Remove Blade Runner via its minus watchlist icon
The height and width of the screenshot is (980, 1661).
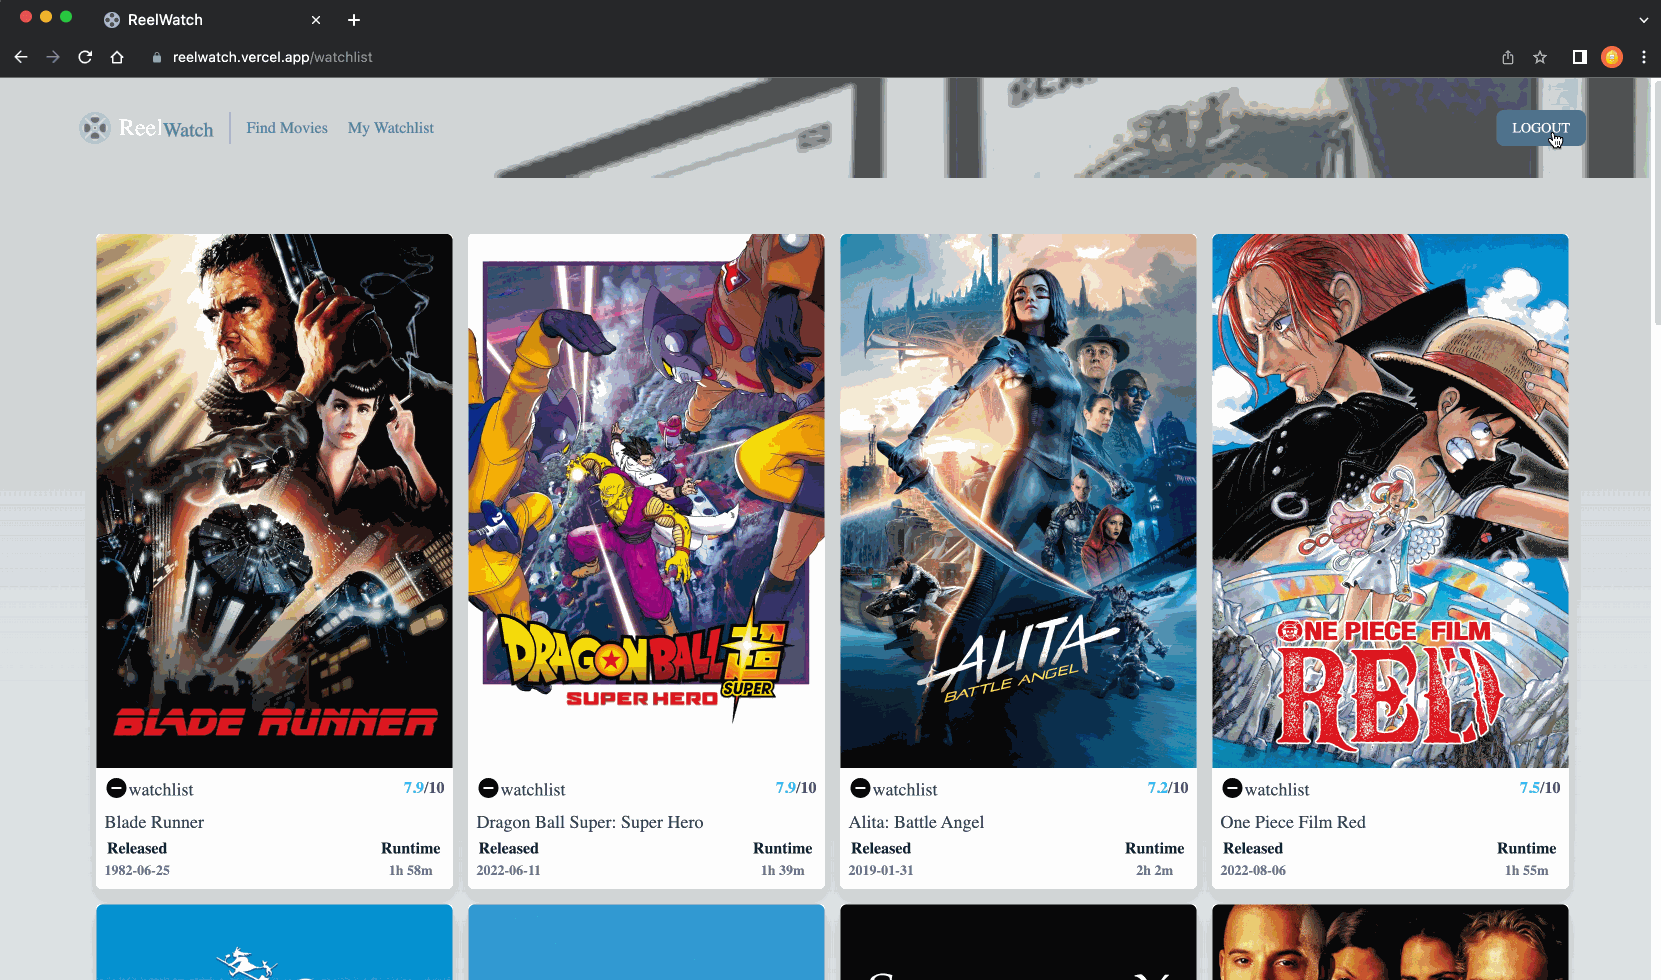coord(116,788)
